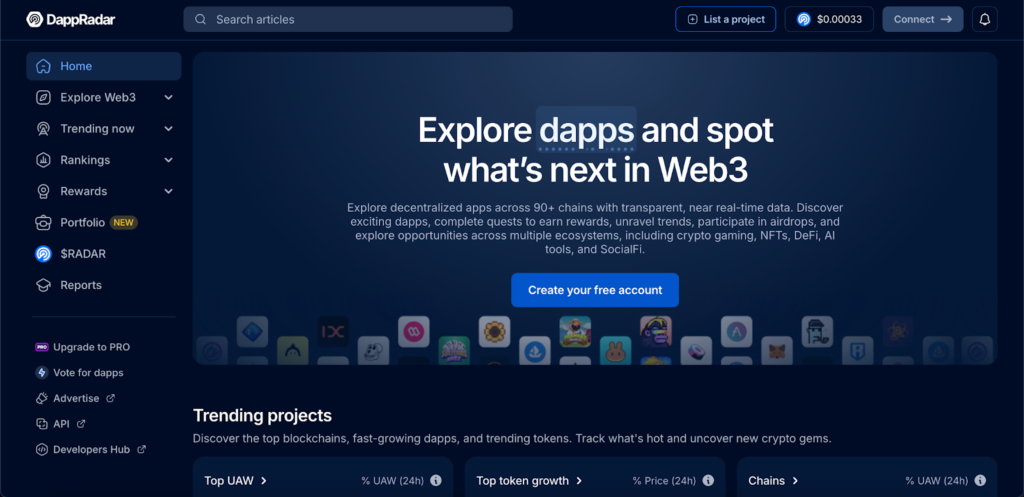Click Create your free account button
1024x497 pixels.
[595, 290]
